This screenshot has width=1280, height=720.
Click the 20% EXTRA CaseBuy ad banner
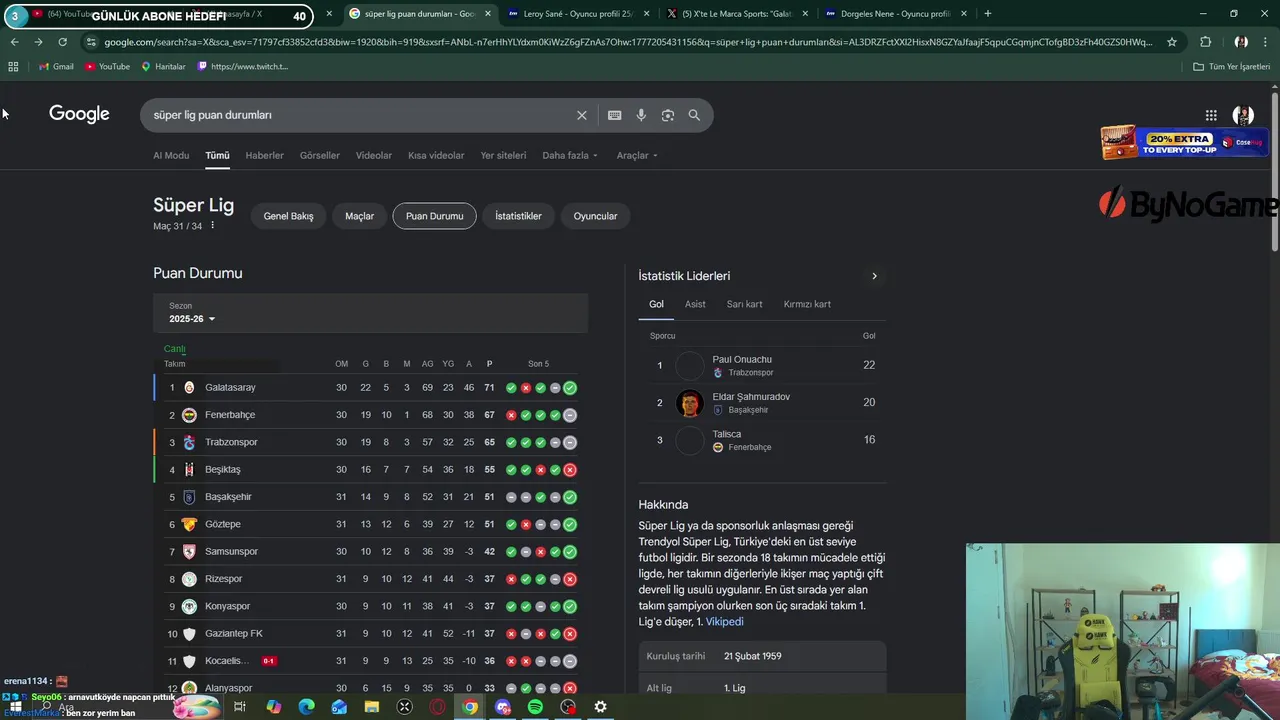1184,142
